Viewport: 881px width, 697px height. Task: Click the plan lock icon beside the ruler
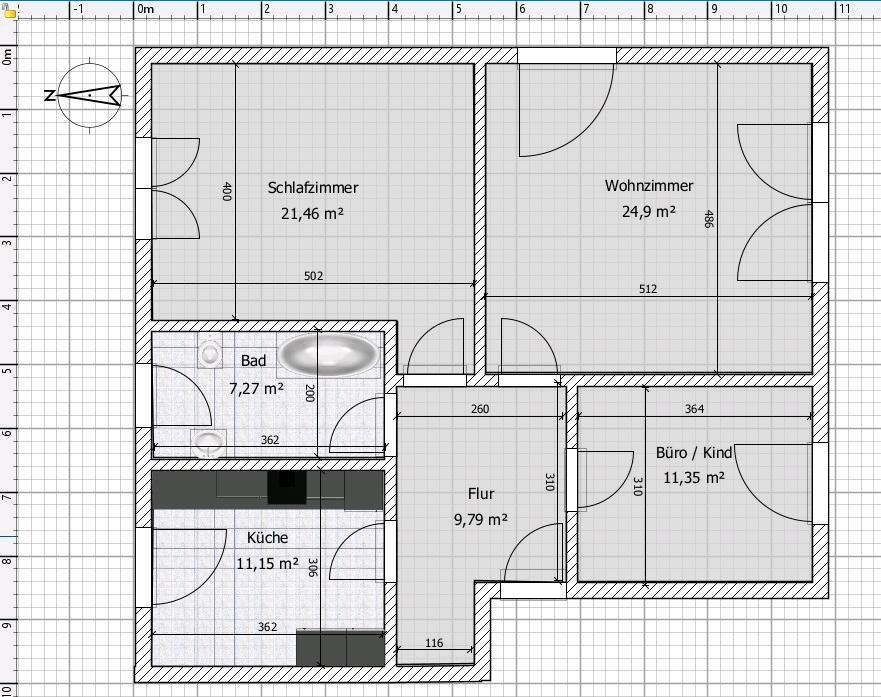coord(10,11)
